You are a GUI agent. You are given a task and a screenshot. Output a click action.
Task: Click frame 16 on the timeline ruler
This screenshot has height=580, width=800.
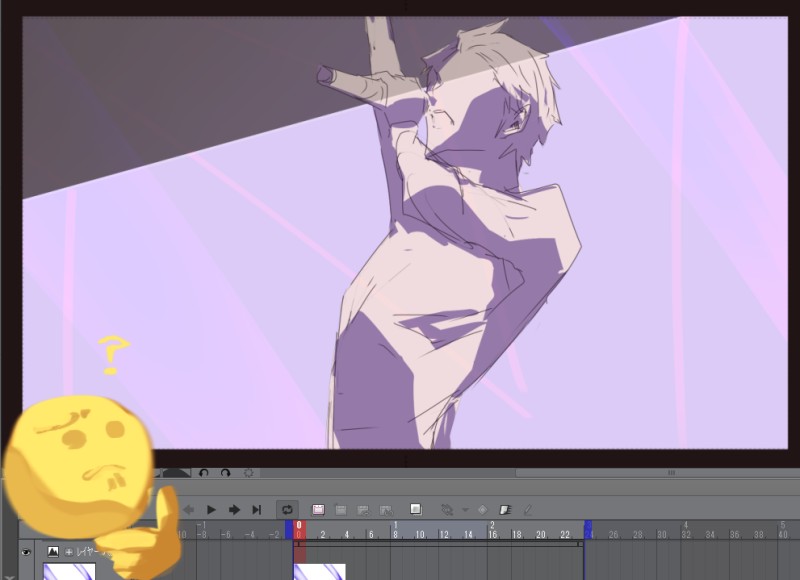492,535
